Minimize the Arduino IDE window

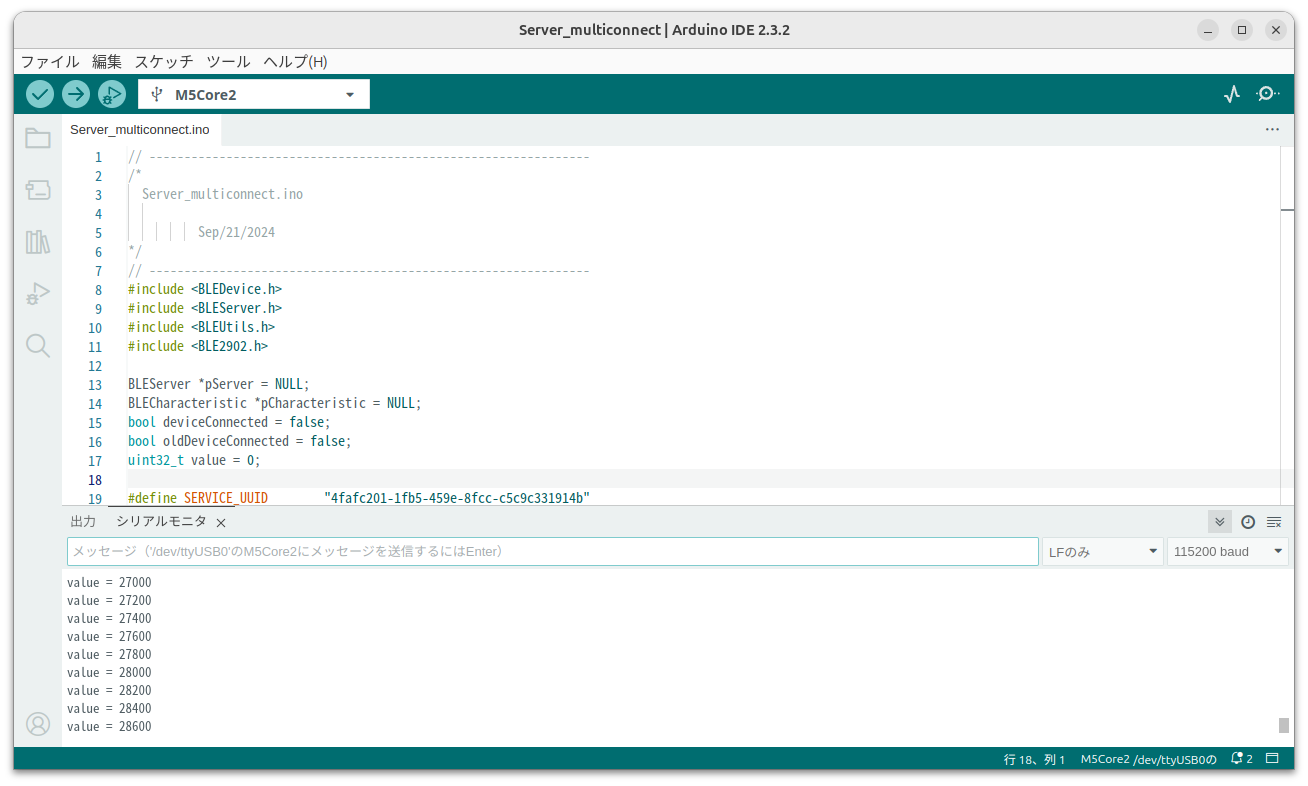[x=1208, y=30]
